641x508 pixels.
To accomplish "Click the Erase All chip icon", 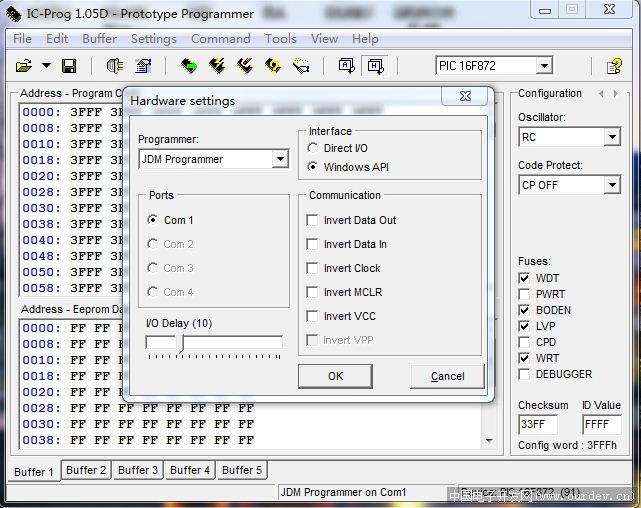I will (x=245, y=66).
